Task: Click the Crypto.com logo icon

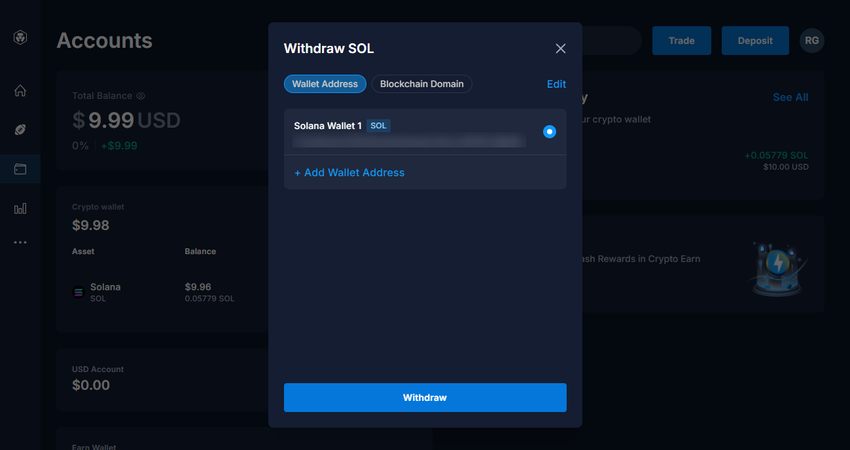Action: click(x=20, y=38)
